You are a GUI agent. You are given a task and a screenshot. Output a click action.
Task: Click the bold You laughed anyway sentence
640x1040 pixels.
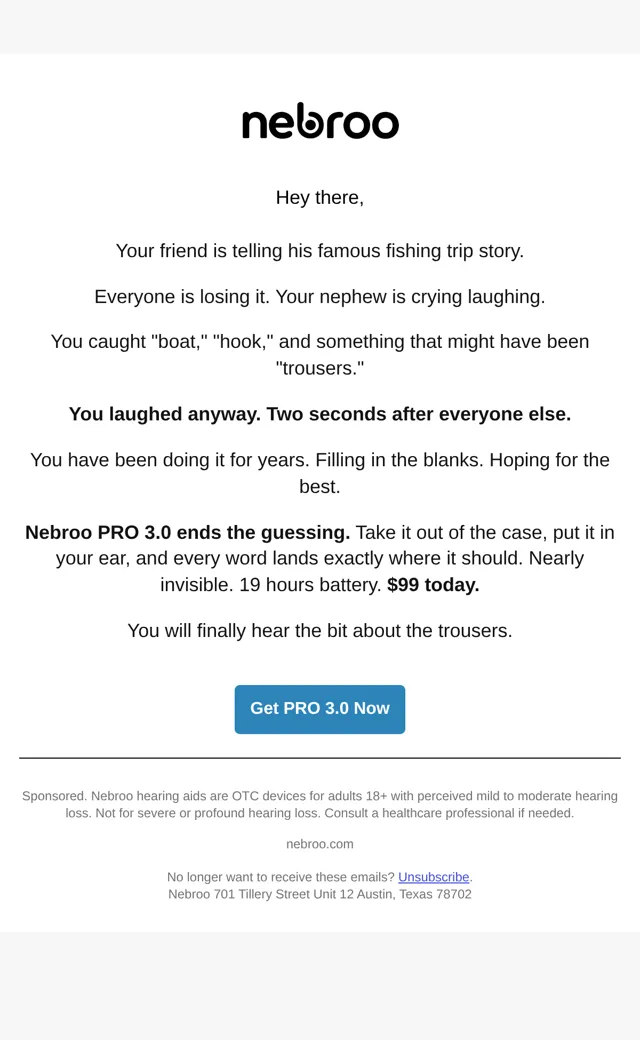coord(320,414)
